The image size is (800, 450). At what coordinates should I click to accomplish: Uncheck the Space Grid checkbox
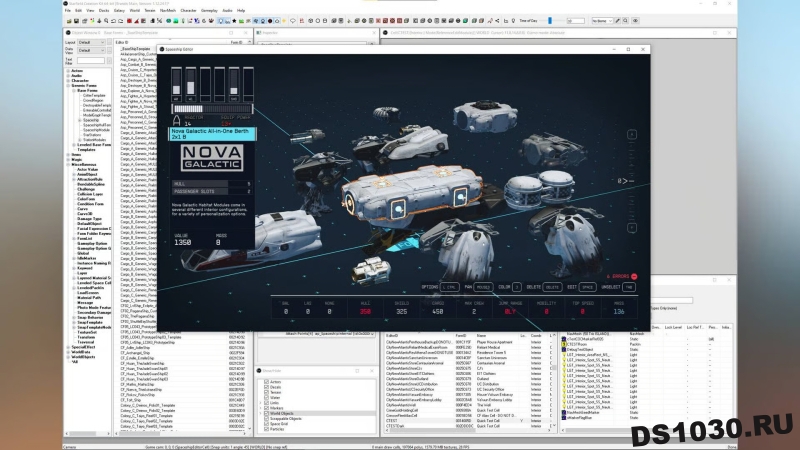coord(266,424)
